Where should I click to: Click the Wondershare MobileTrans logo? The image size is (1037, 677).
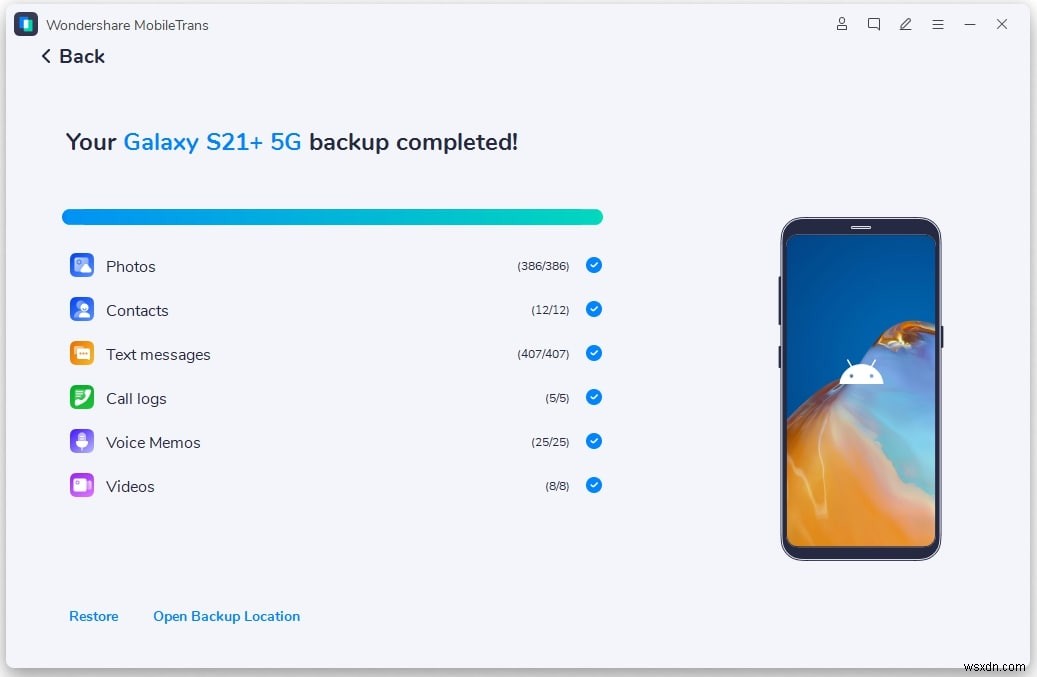25,23
